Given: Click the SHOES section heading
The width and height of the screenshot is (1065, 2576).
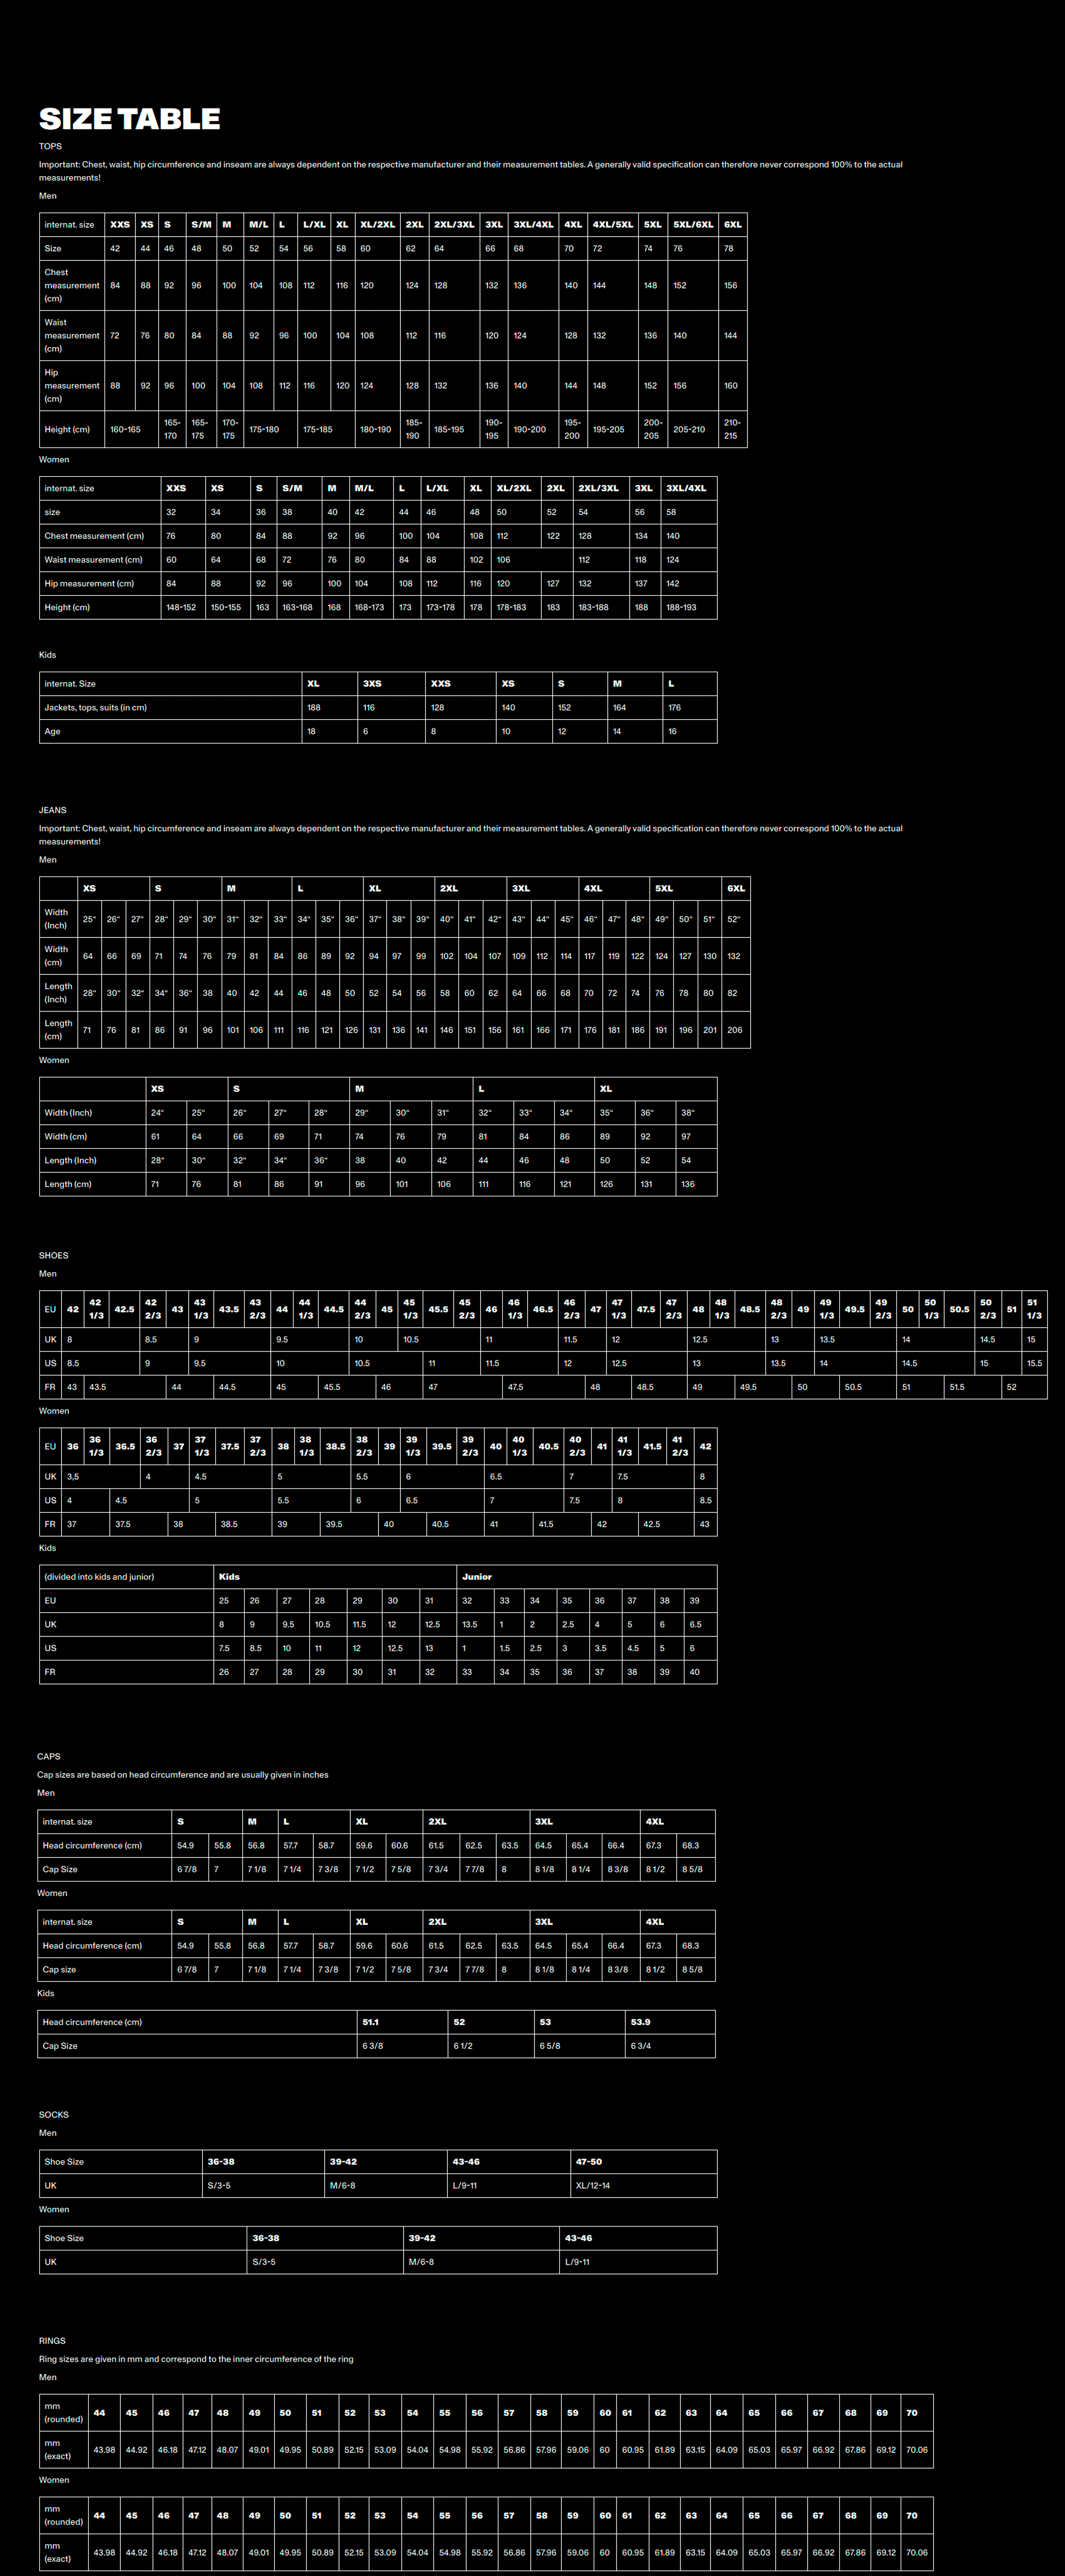Looking at the screenshot, I should [54, 1255].
